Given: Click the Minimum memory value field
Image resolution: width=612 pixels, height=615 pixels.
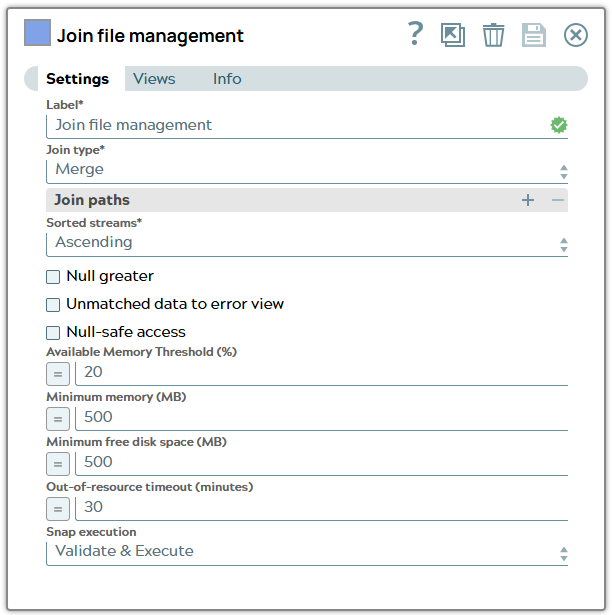Looking at the screenshot, I should click(x=321, y=418).
